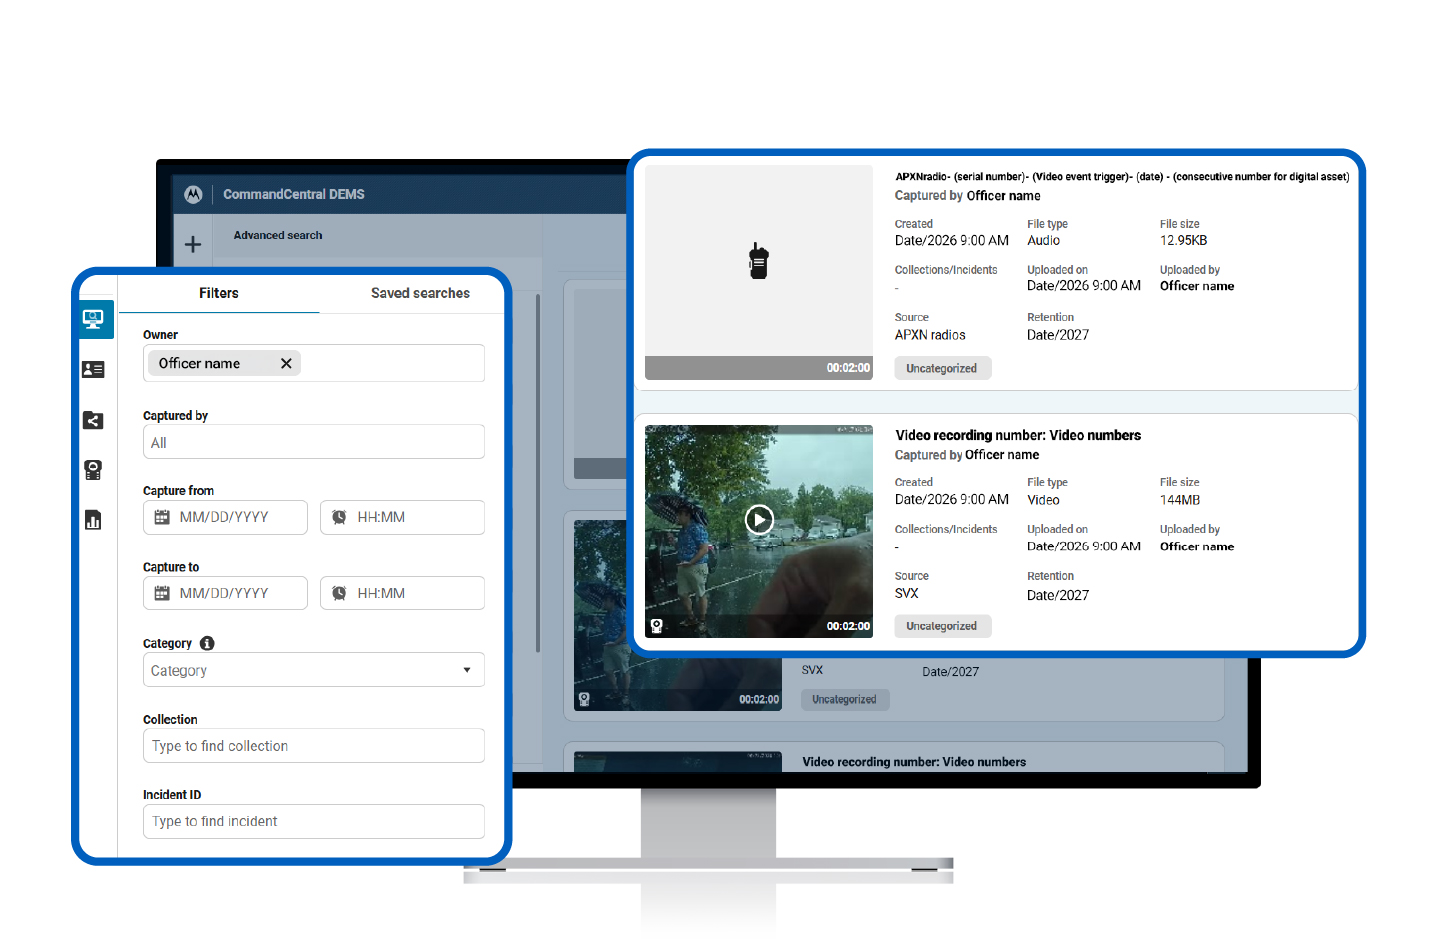This screenshot has height=939, width=1438.
Task: Click 'Video recording number' title on background monitor
Action: coord(914,762)
